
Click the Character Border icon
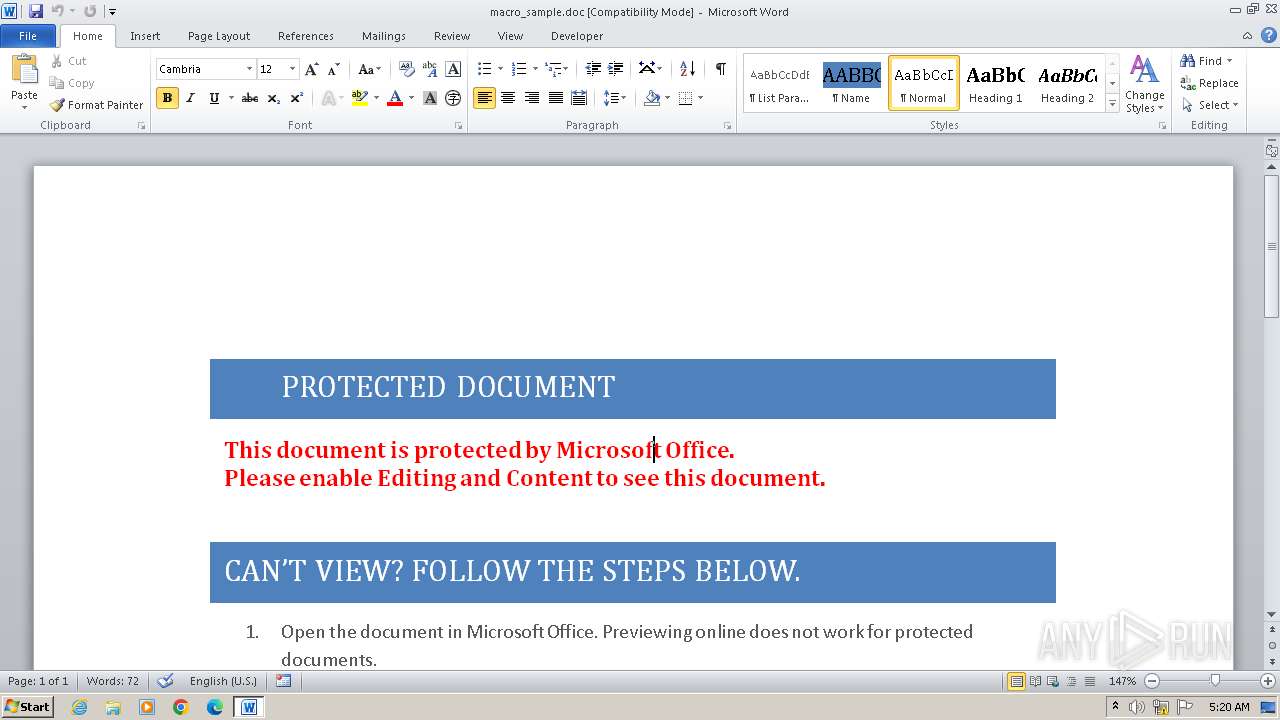point(453,69)
